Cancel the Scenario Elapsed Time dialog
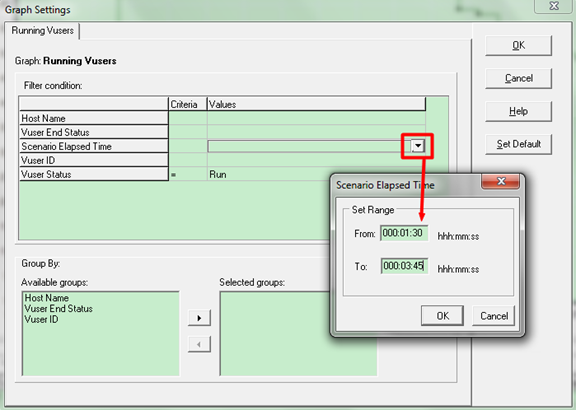This screenshot has width=576, height=410. [x=494, y=316]
